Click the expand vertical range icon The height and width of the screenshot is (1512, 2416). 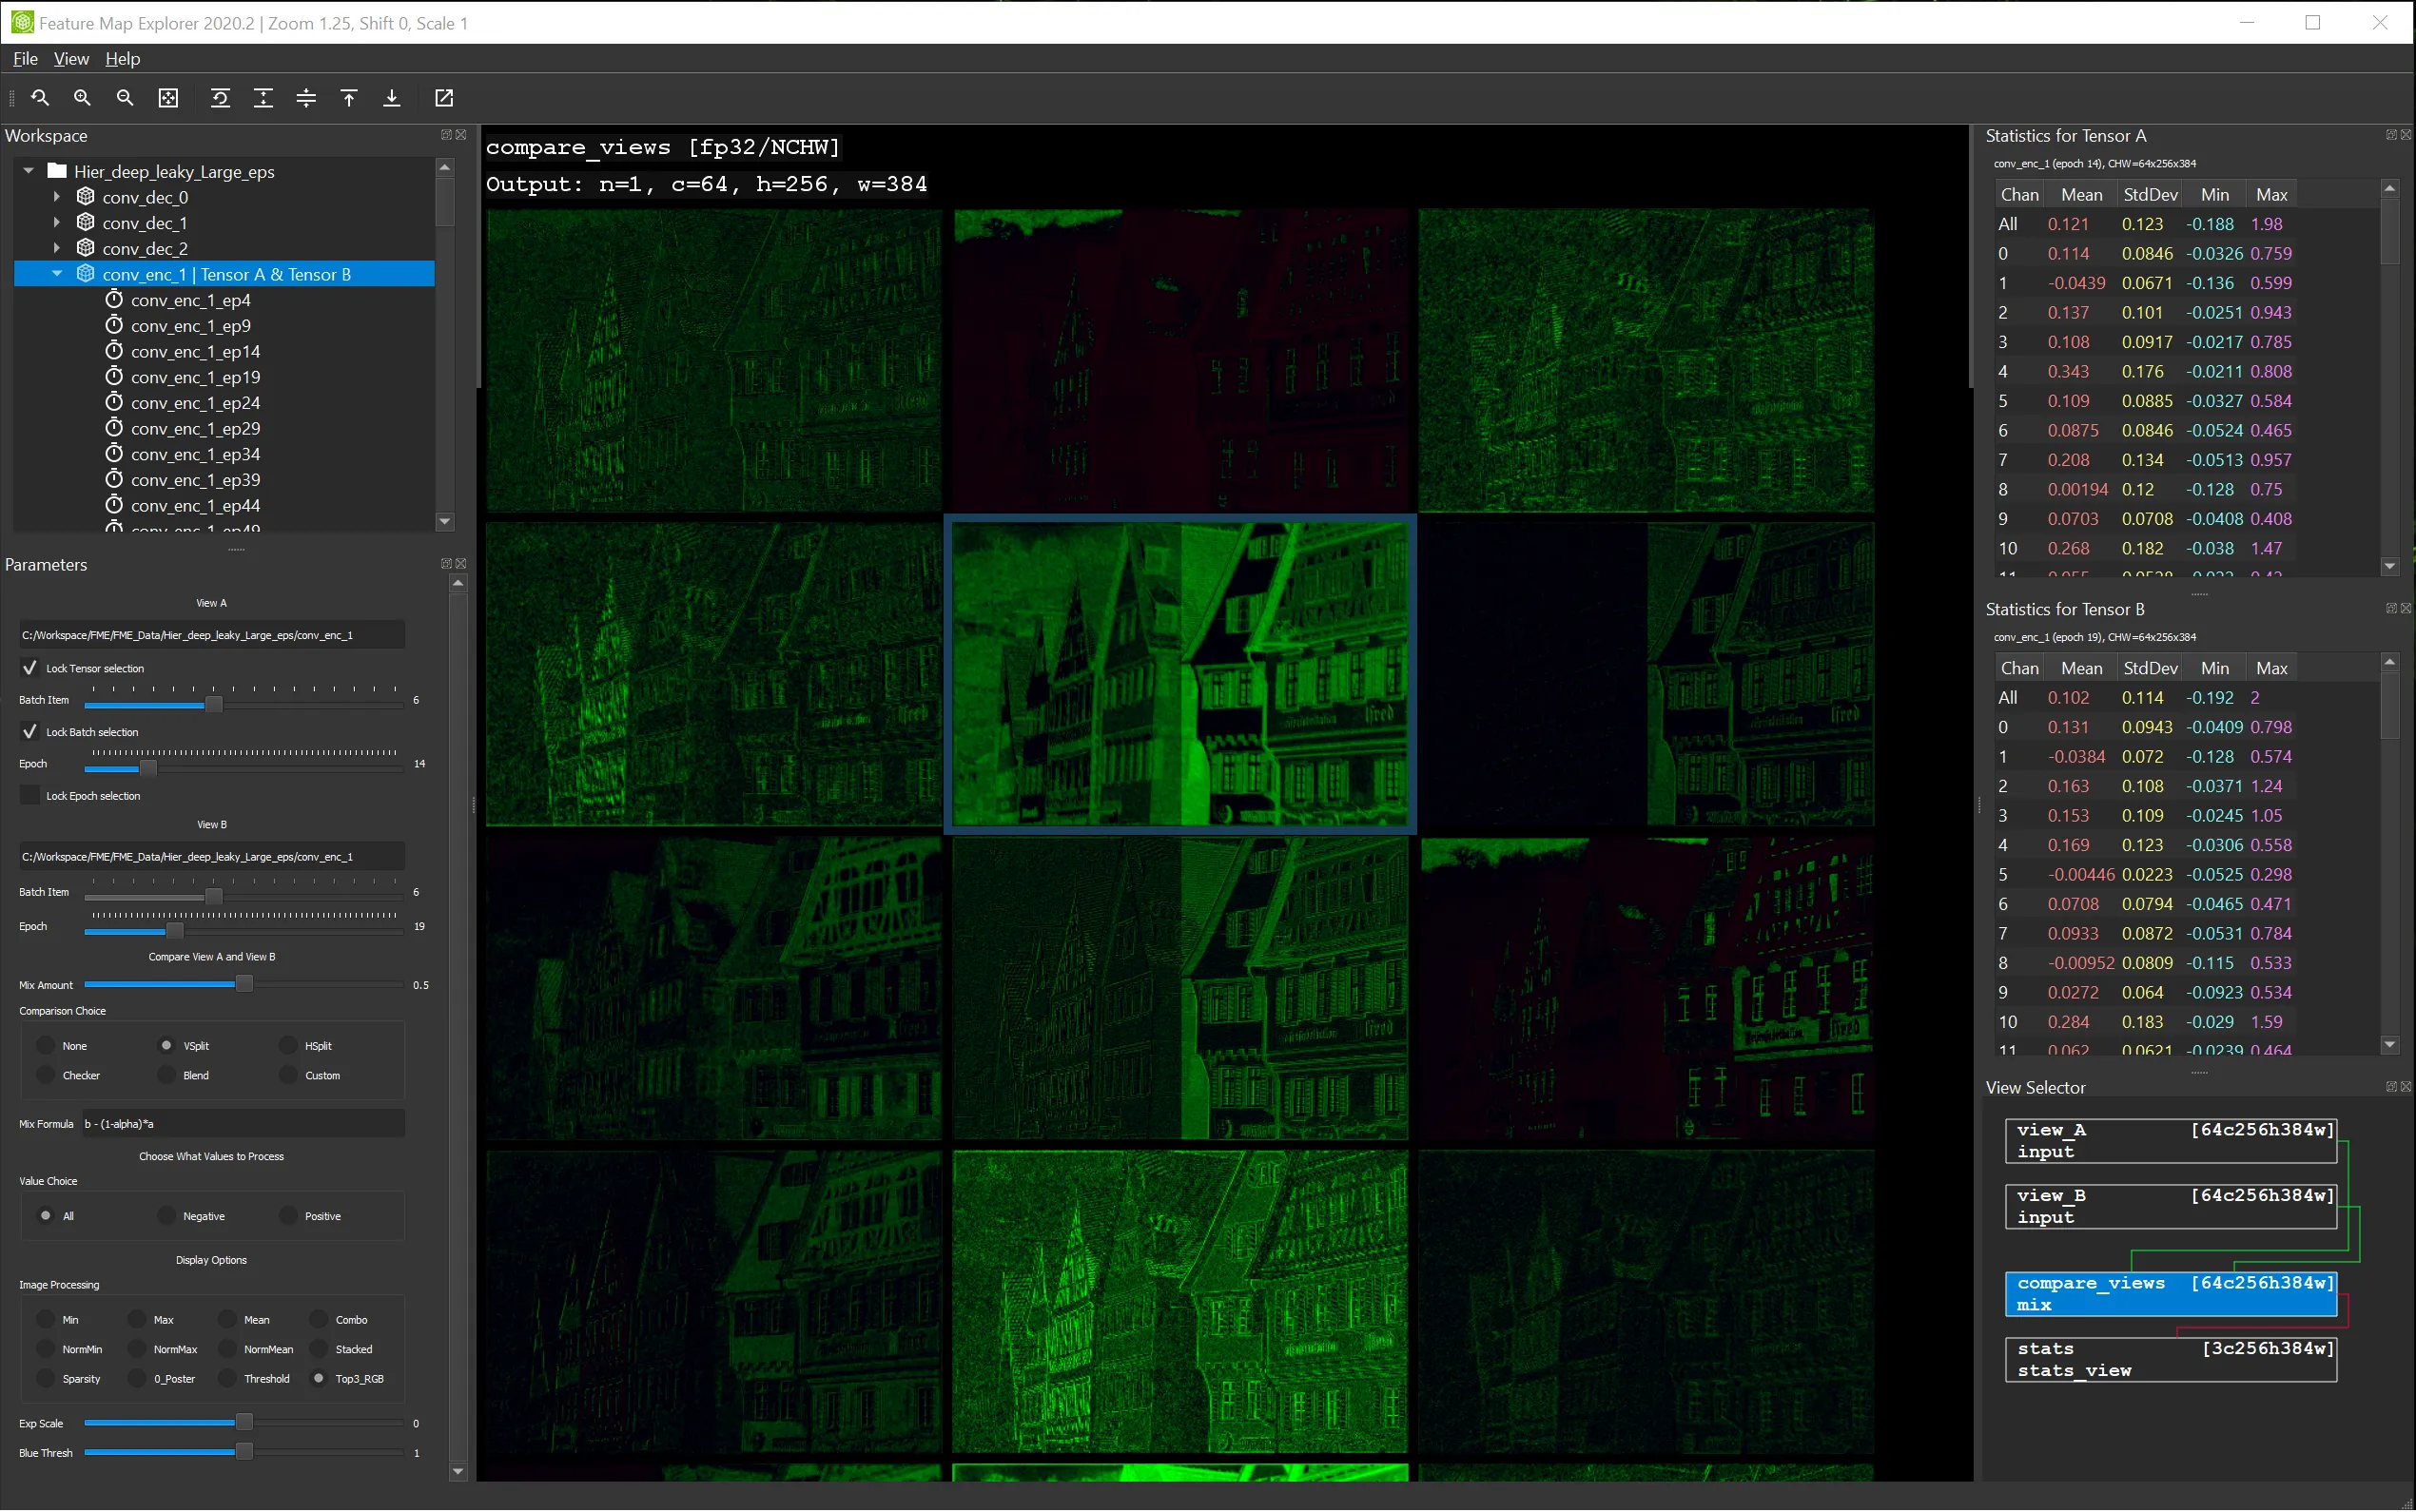pyautogui.click(x=263, y=98)
